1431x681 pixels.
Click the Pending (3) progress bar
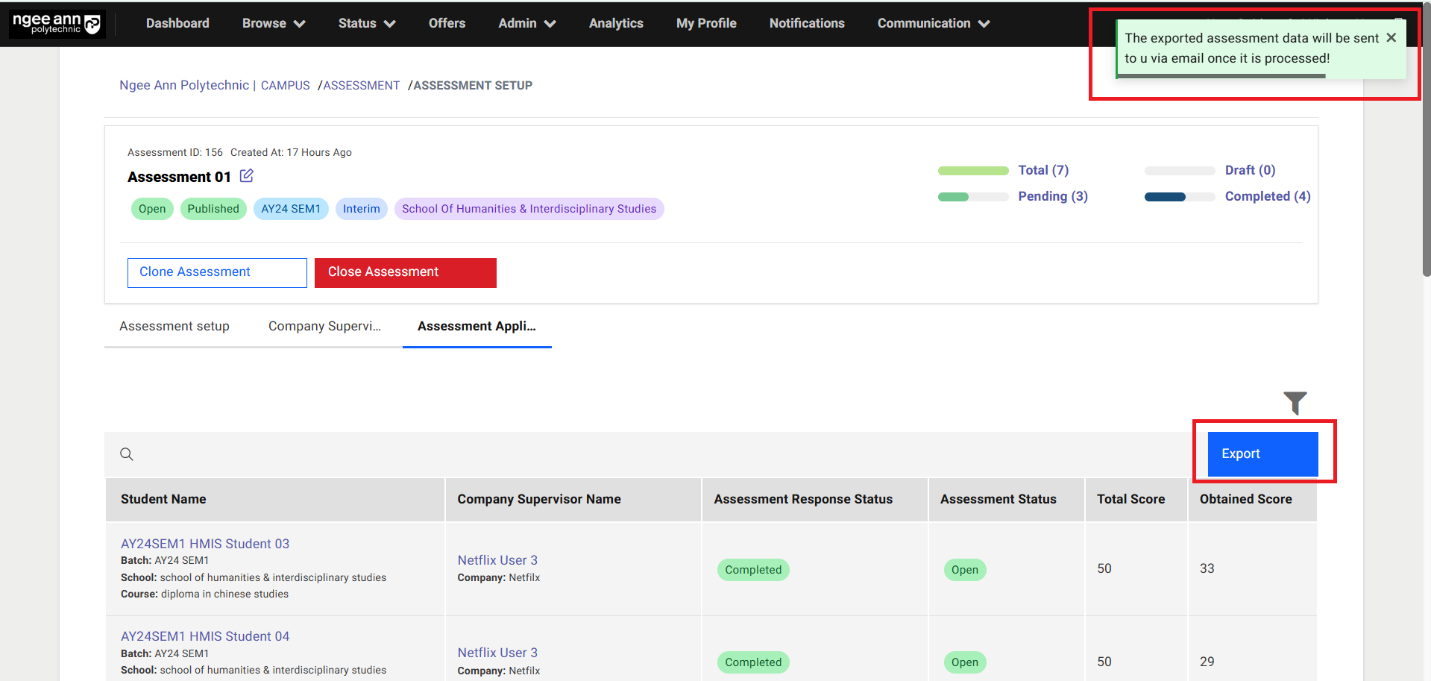point(972,197)
